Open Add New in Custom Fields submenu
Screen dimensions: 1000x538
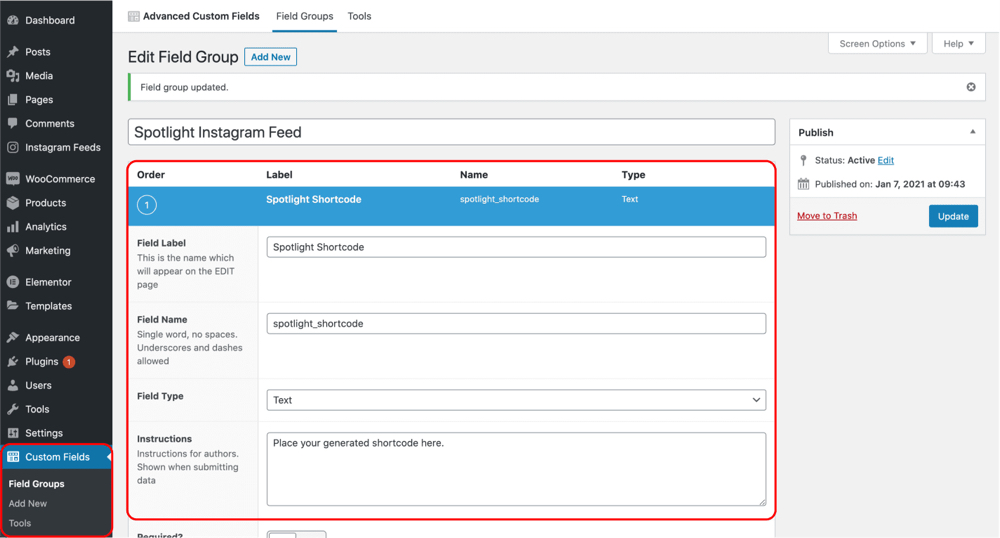pos(27,504)
